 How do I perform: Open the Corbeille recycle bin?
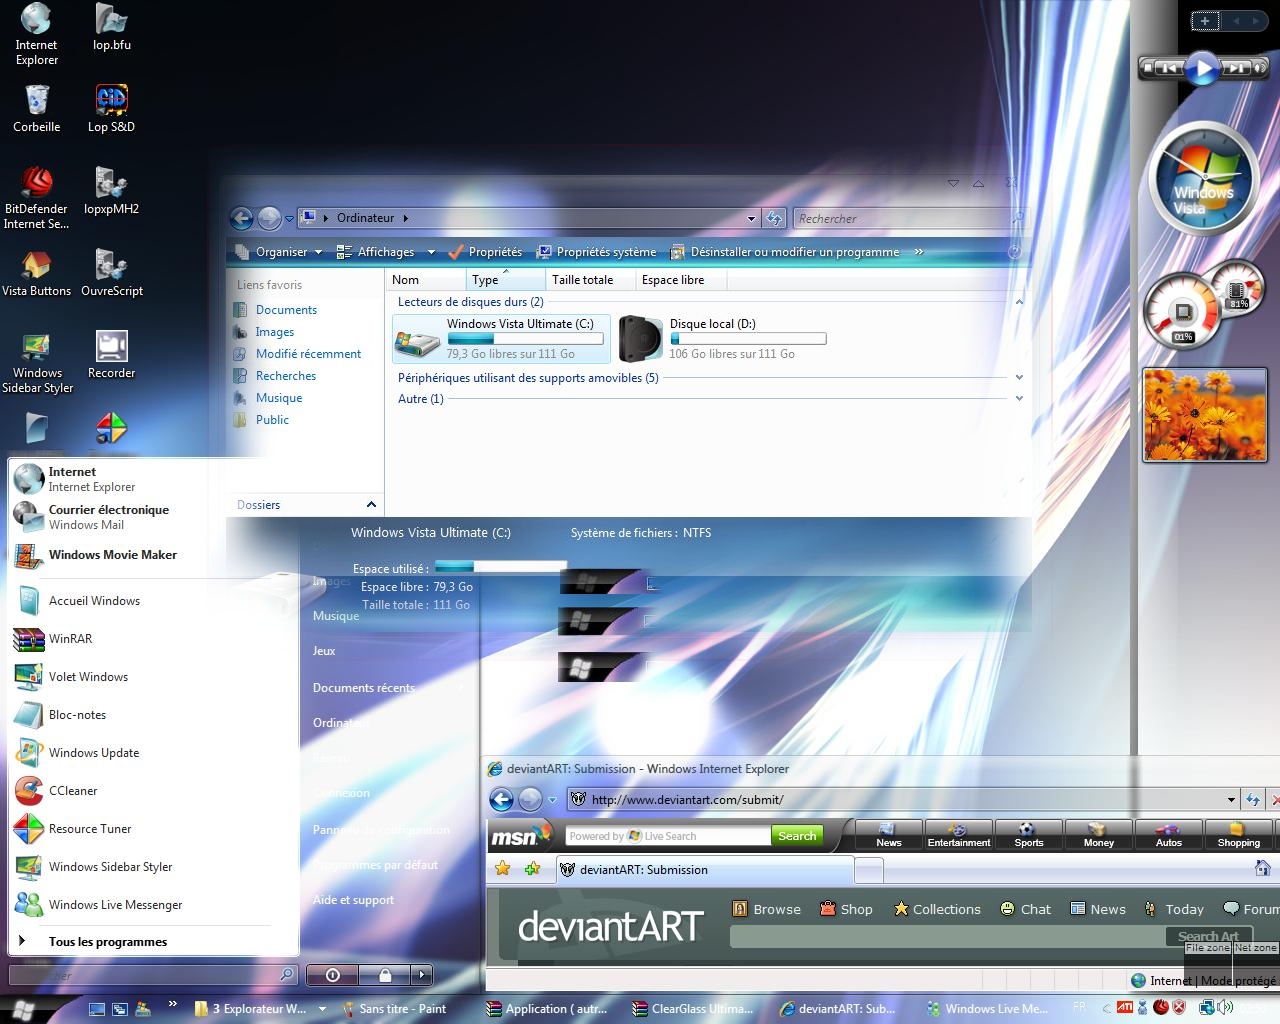tap(36, 108)
